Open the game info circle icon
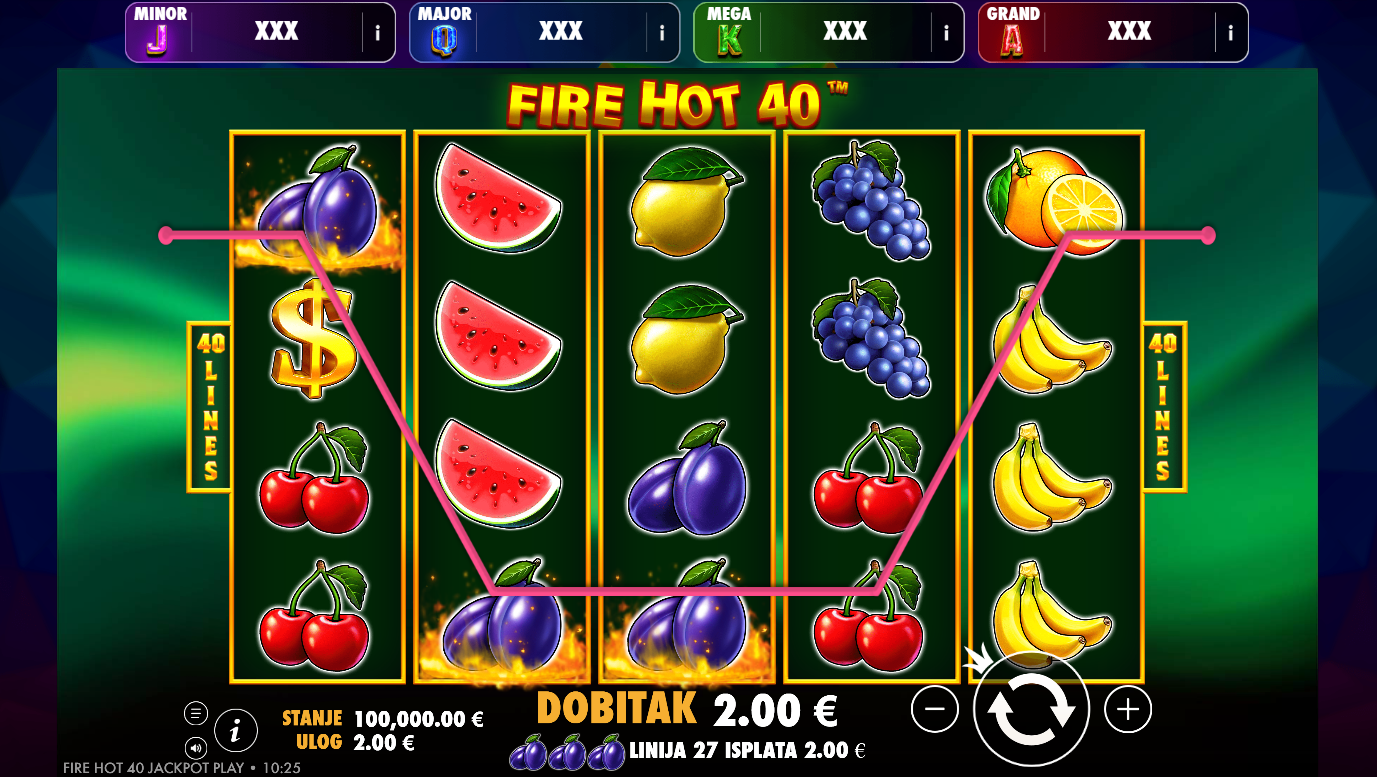Image resolution: width=1377 pixels, height=777 pixels. [x=235, y=731]
